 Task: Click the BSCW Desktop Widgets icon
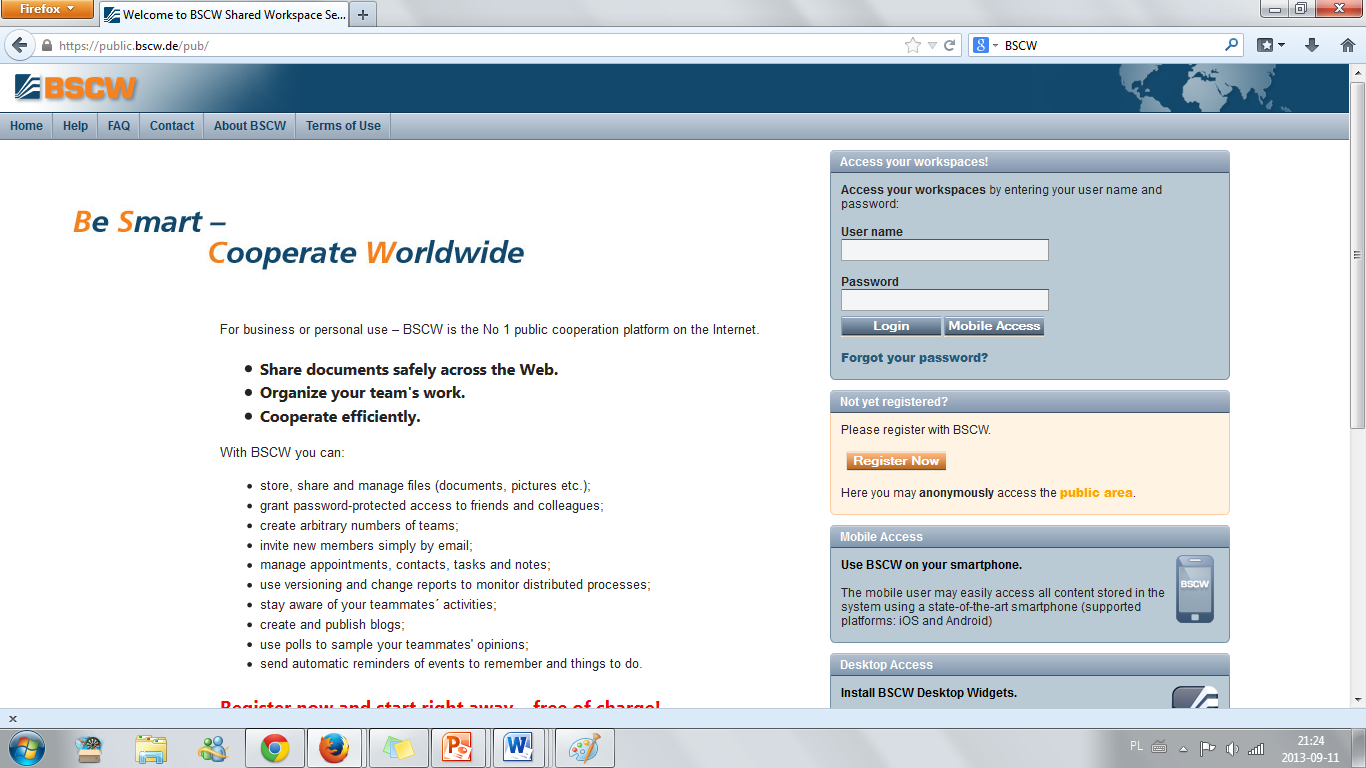[1195, 697]
